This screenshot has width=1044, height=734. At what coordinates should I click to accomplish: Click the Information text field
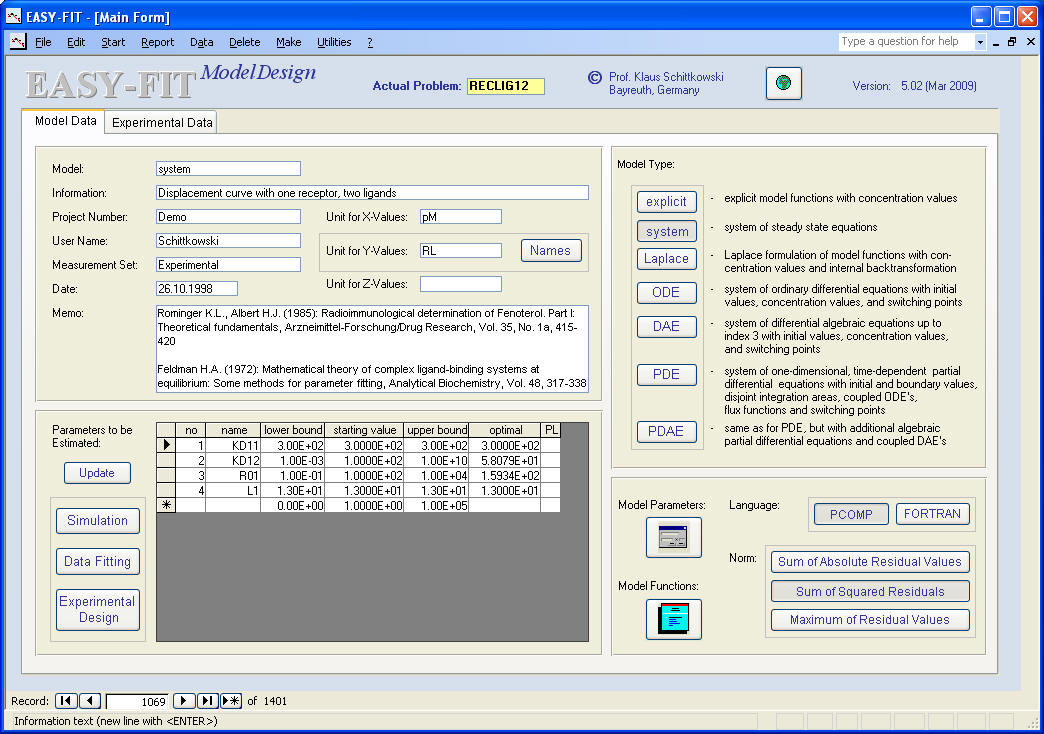click(x=372, y=193)
